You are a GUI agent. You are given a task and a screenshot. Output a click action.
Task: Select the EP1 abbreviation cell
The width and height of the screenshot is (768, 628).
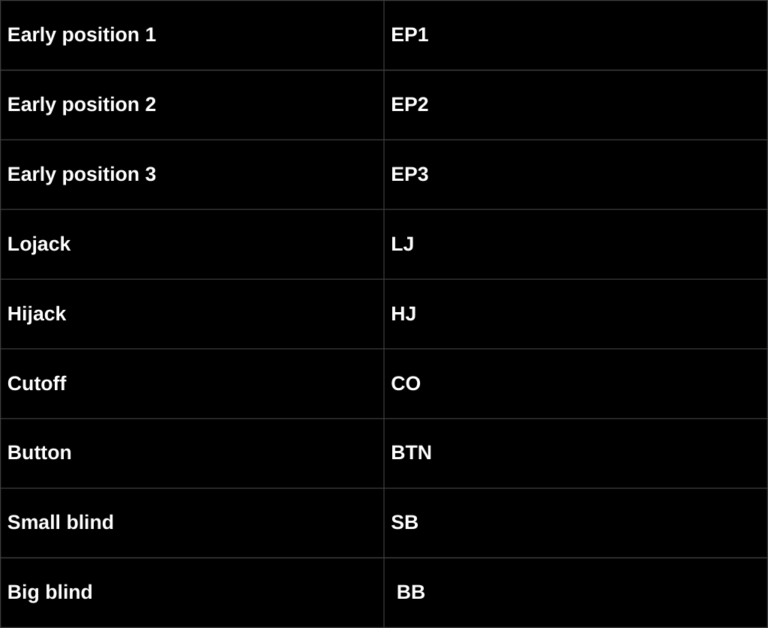click(409, 35)
